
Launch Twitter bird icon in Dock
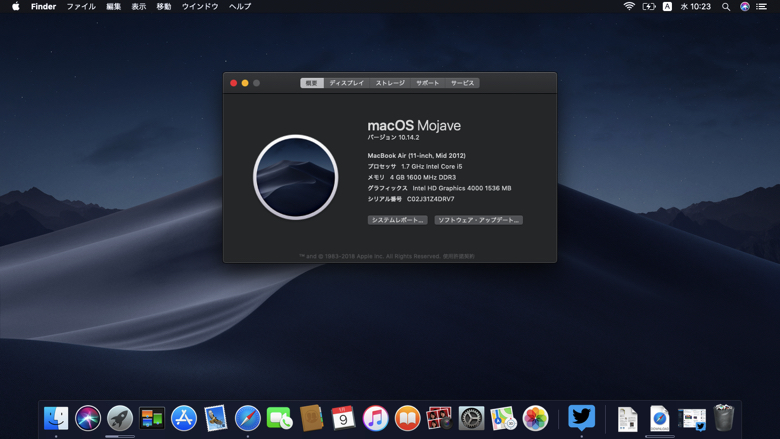click(582, 418)
